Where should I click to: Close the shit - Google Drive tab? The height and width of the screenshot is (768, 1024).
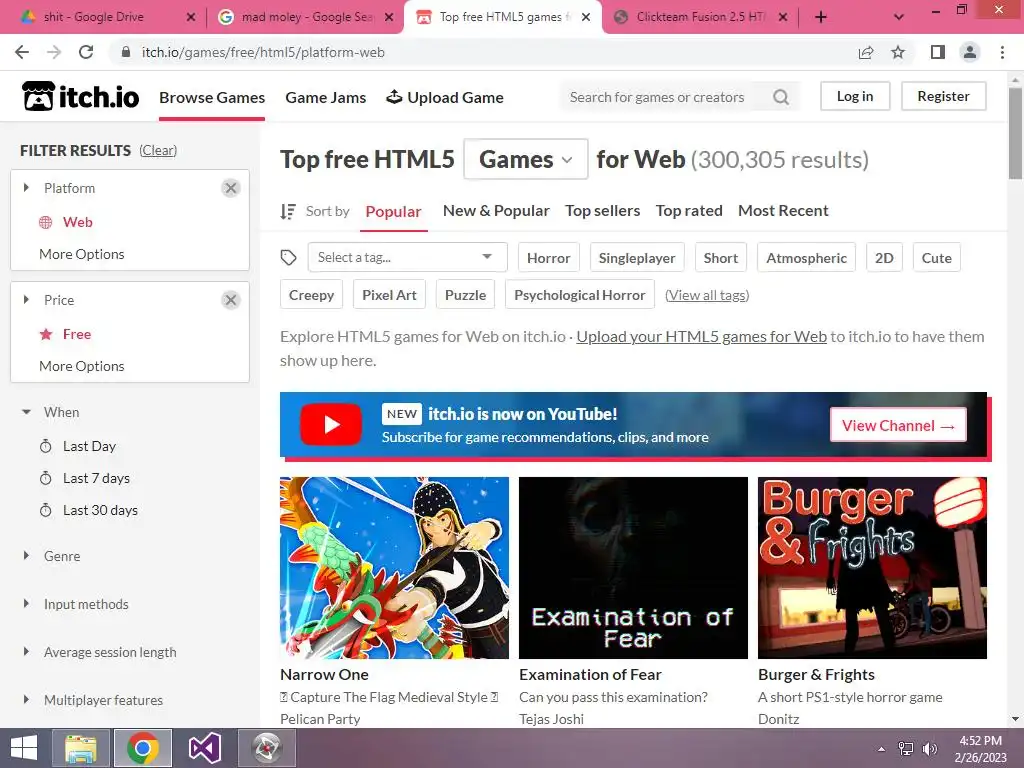click(x=191, y=18)
